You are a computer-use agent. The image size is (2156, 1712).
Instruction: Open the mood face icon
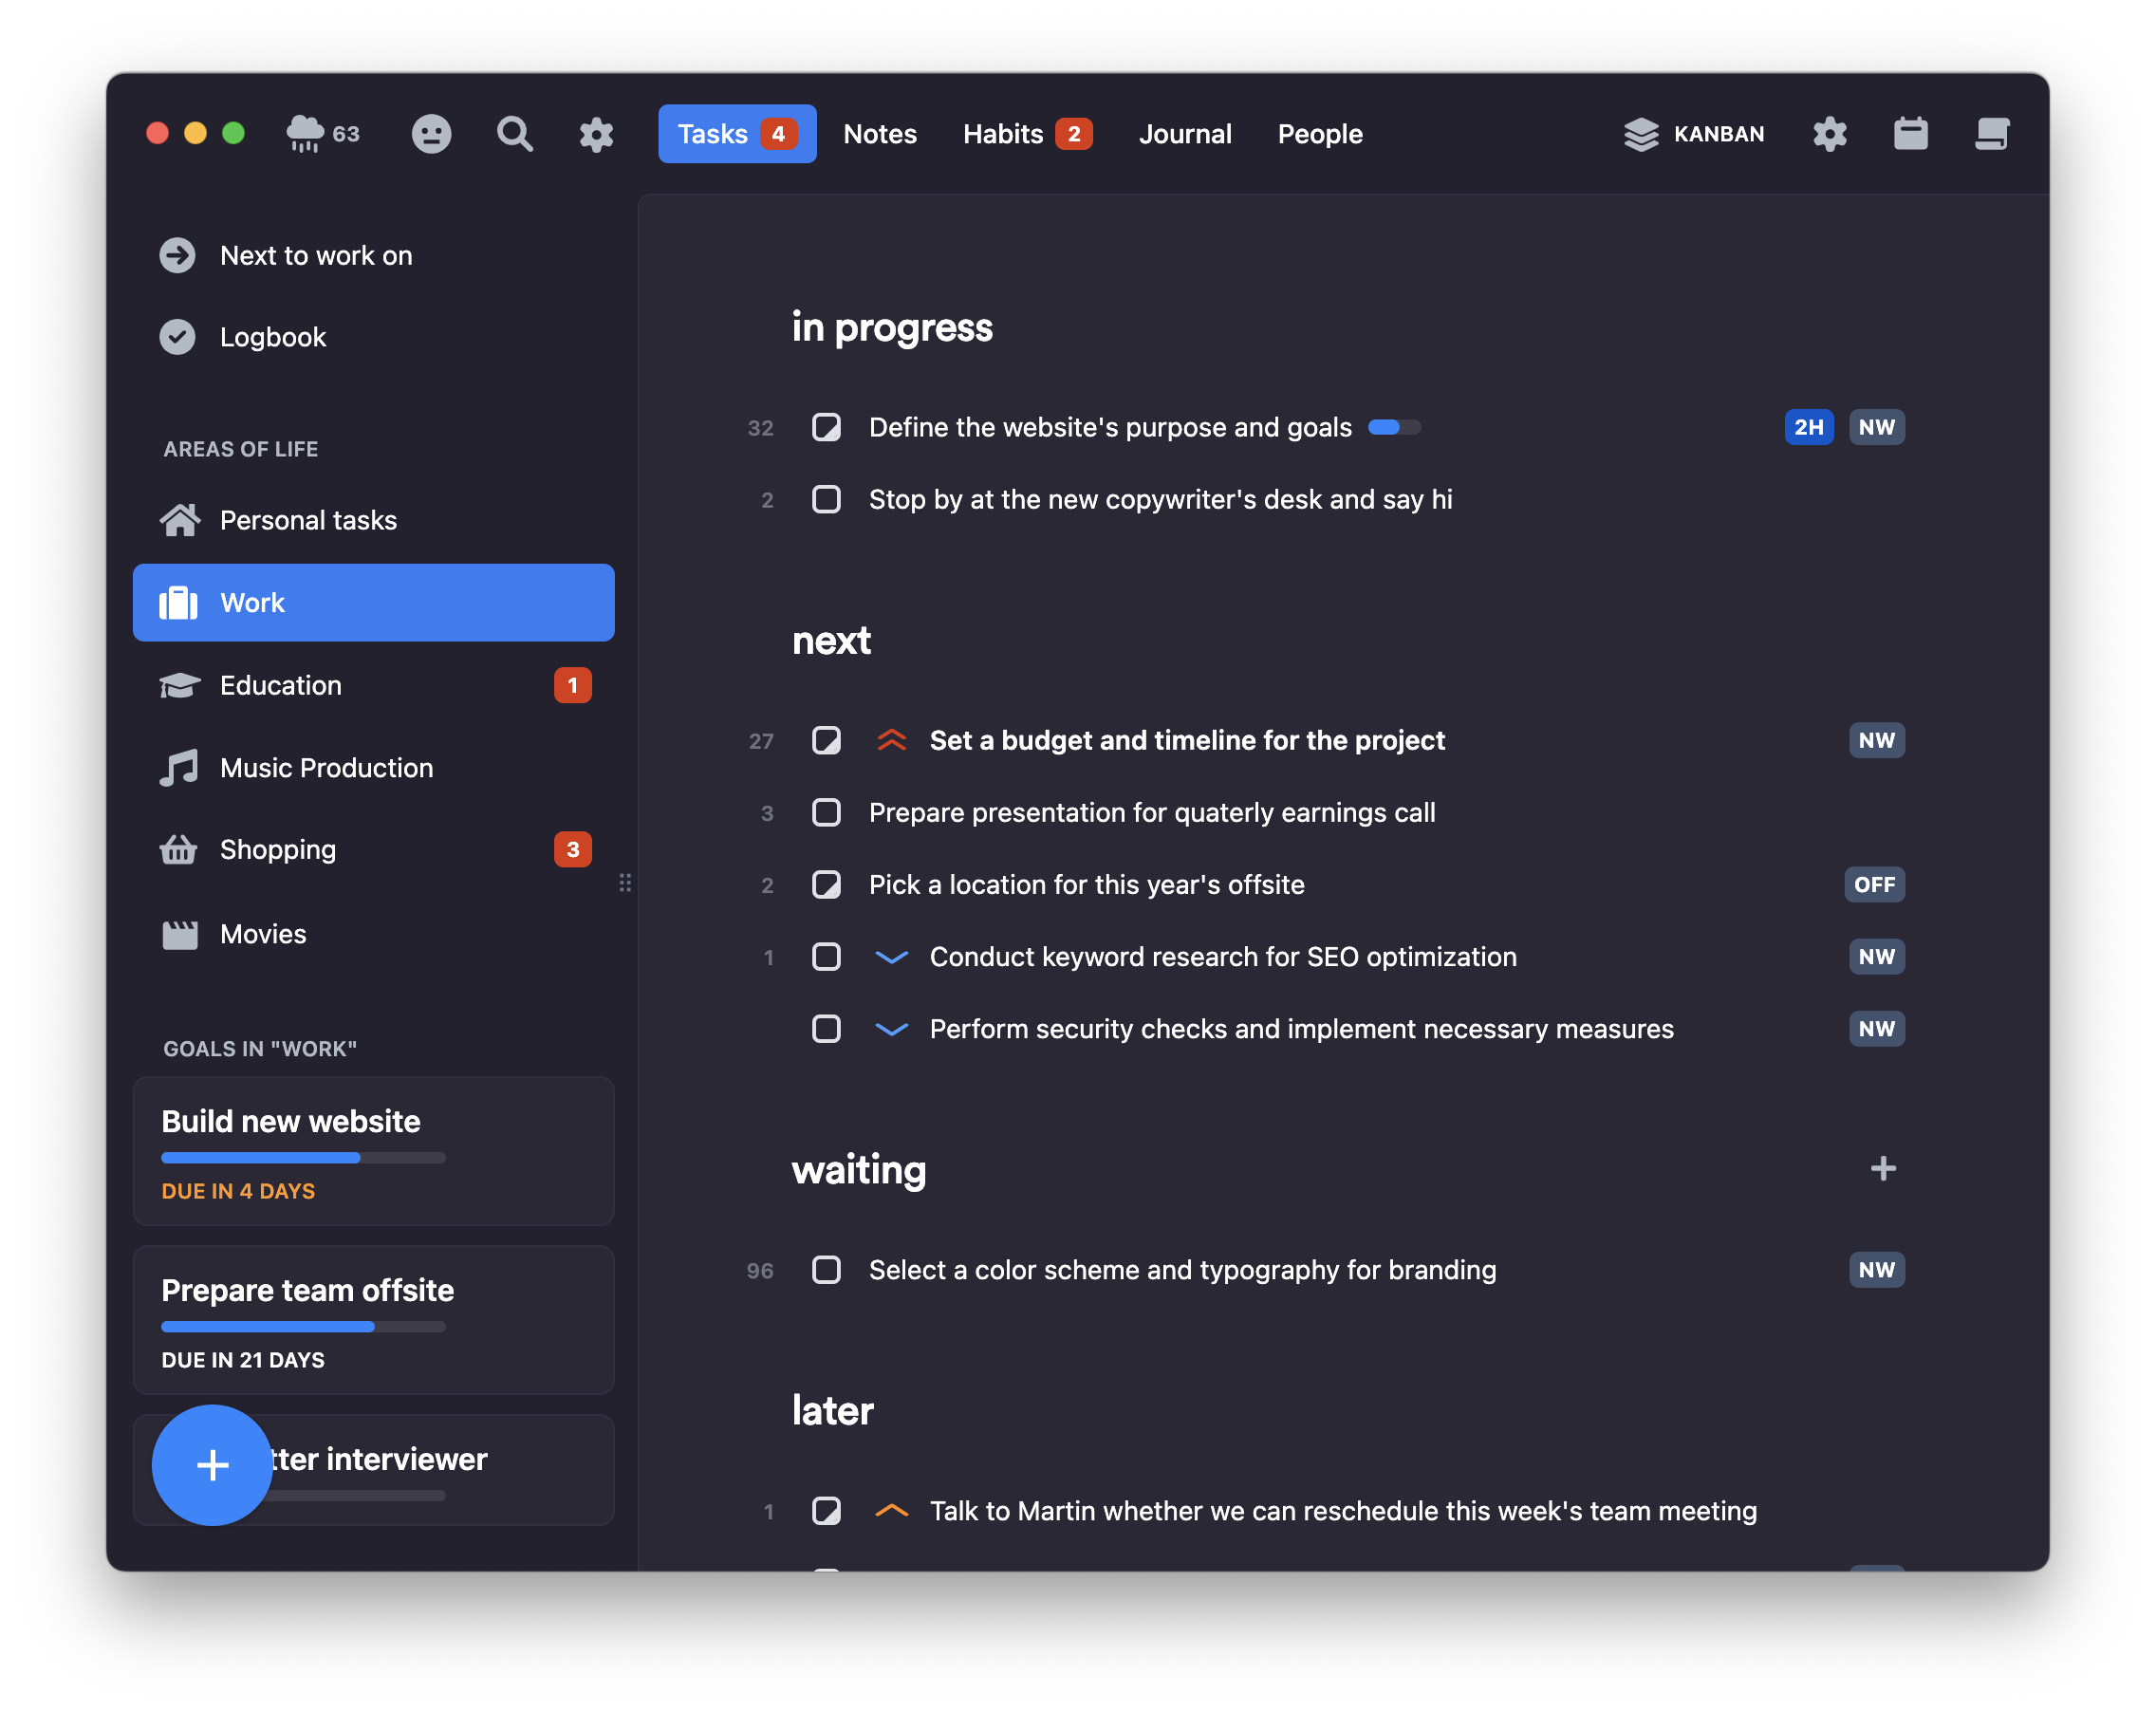pos(431,133)
